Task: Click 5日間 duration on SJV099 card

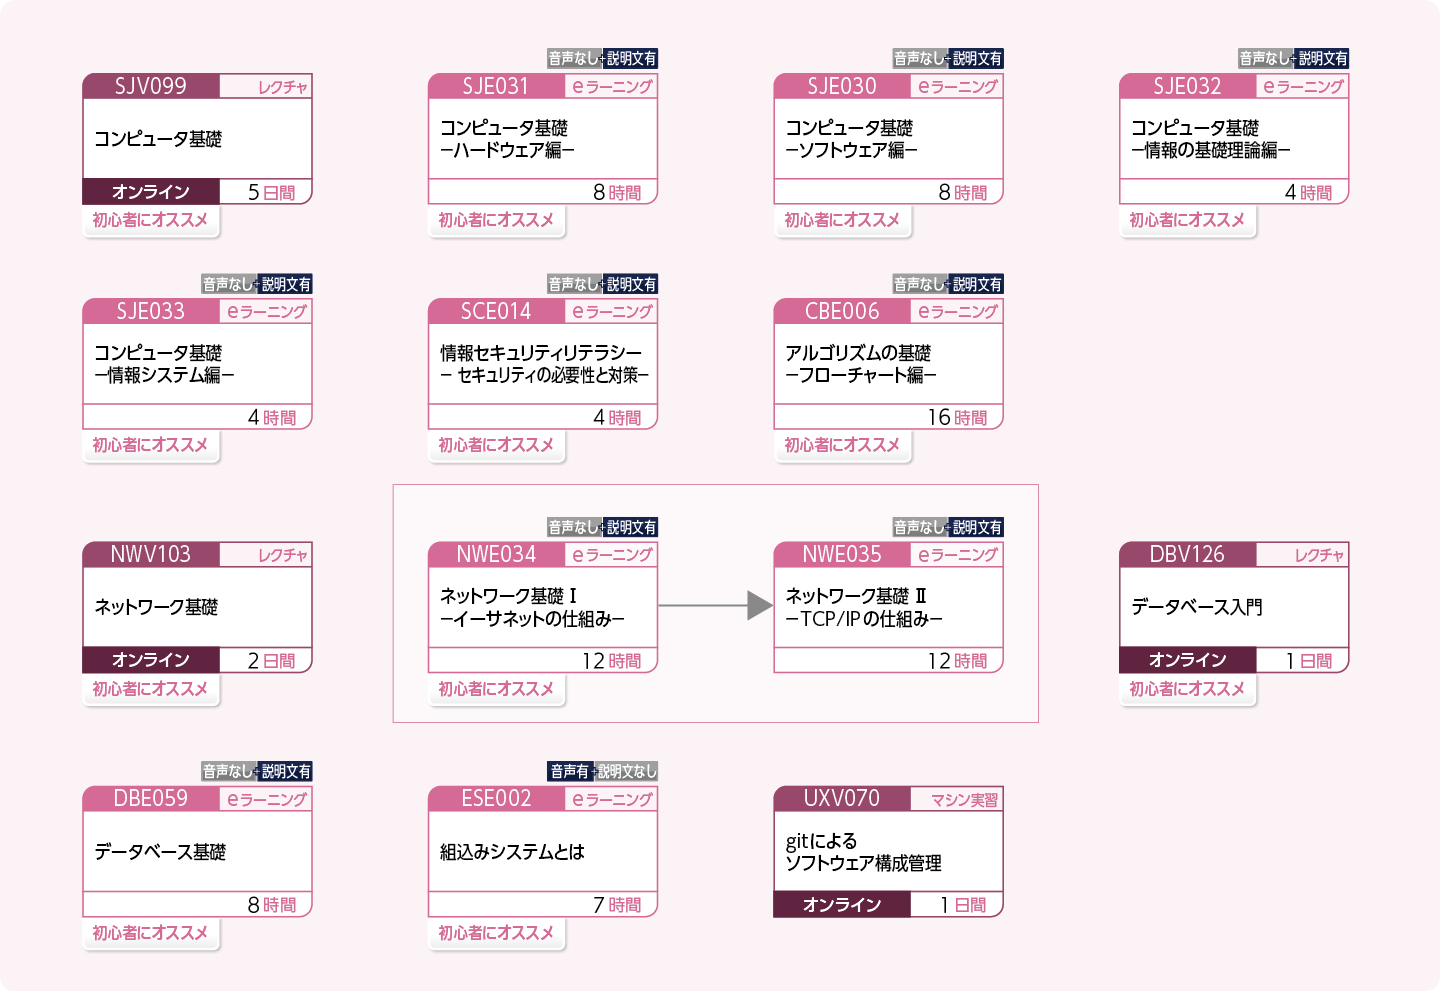Action: tap(272, 192)
